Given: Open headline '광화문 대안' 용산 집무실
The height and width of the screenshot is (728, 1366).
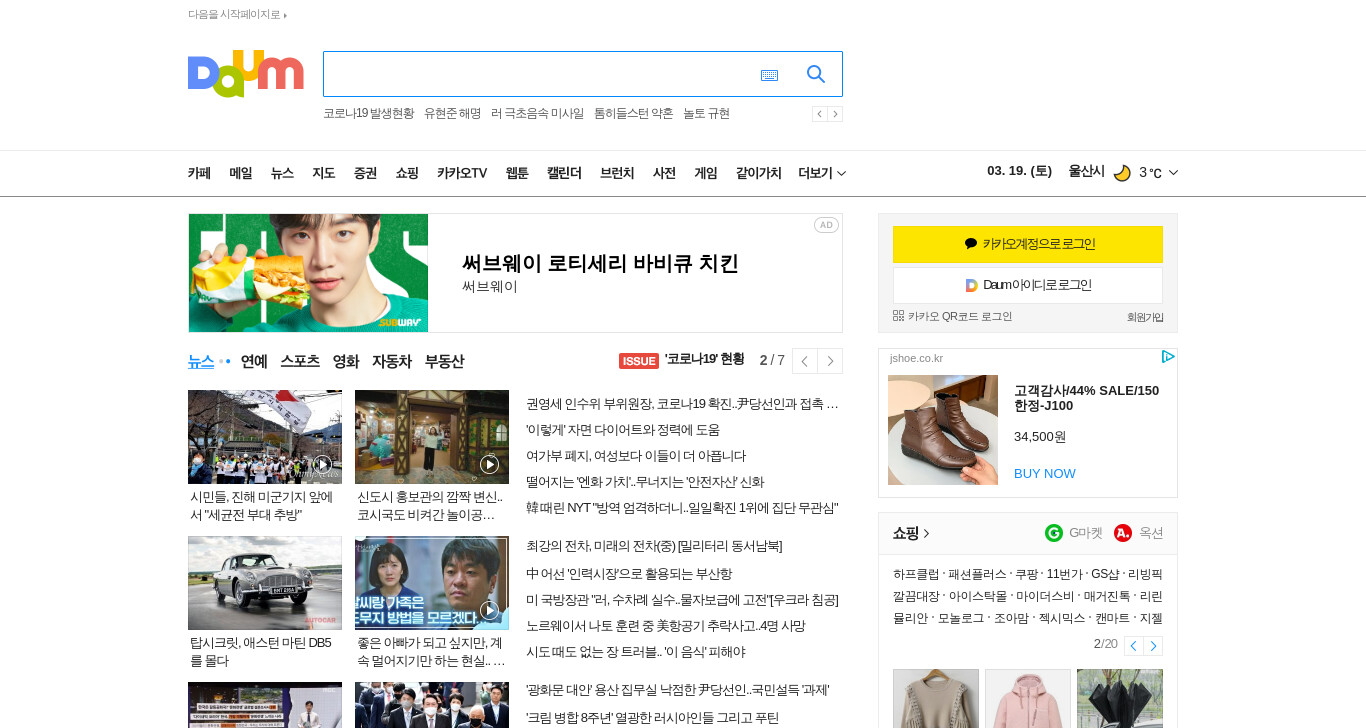Looking at the screenshot, I should [x=677, y=690].
